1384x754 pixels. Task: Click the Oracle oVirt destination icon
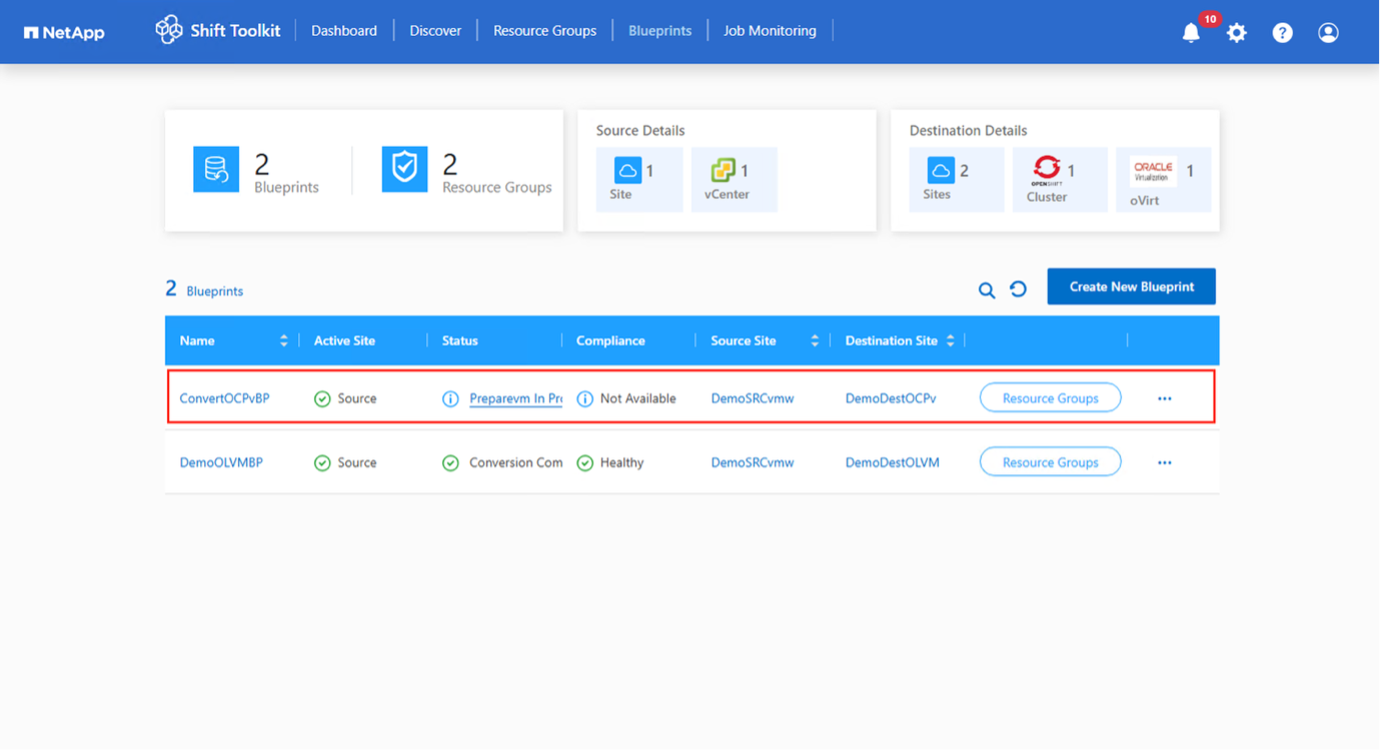pos(1153,171)
